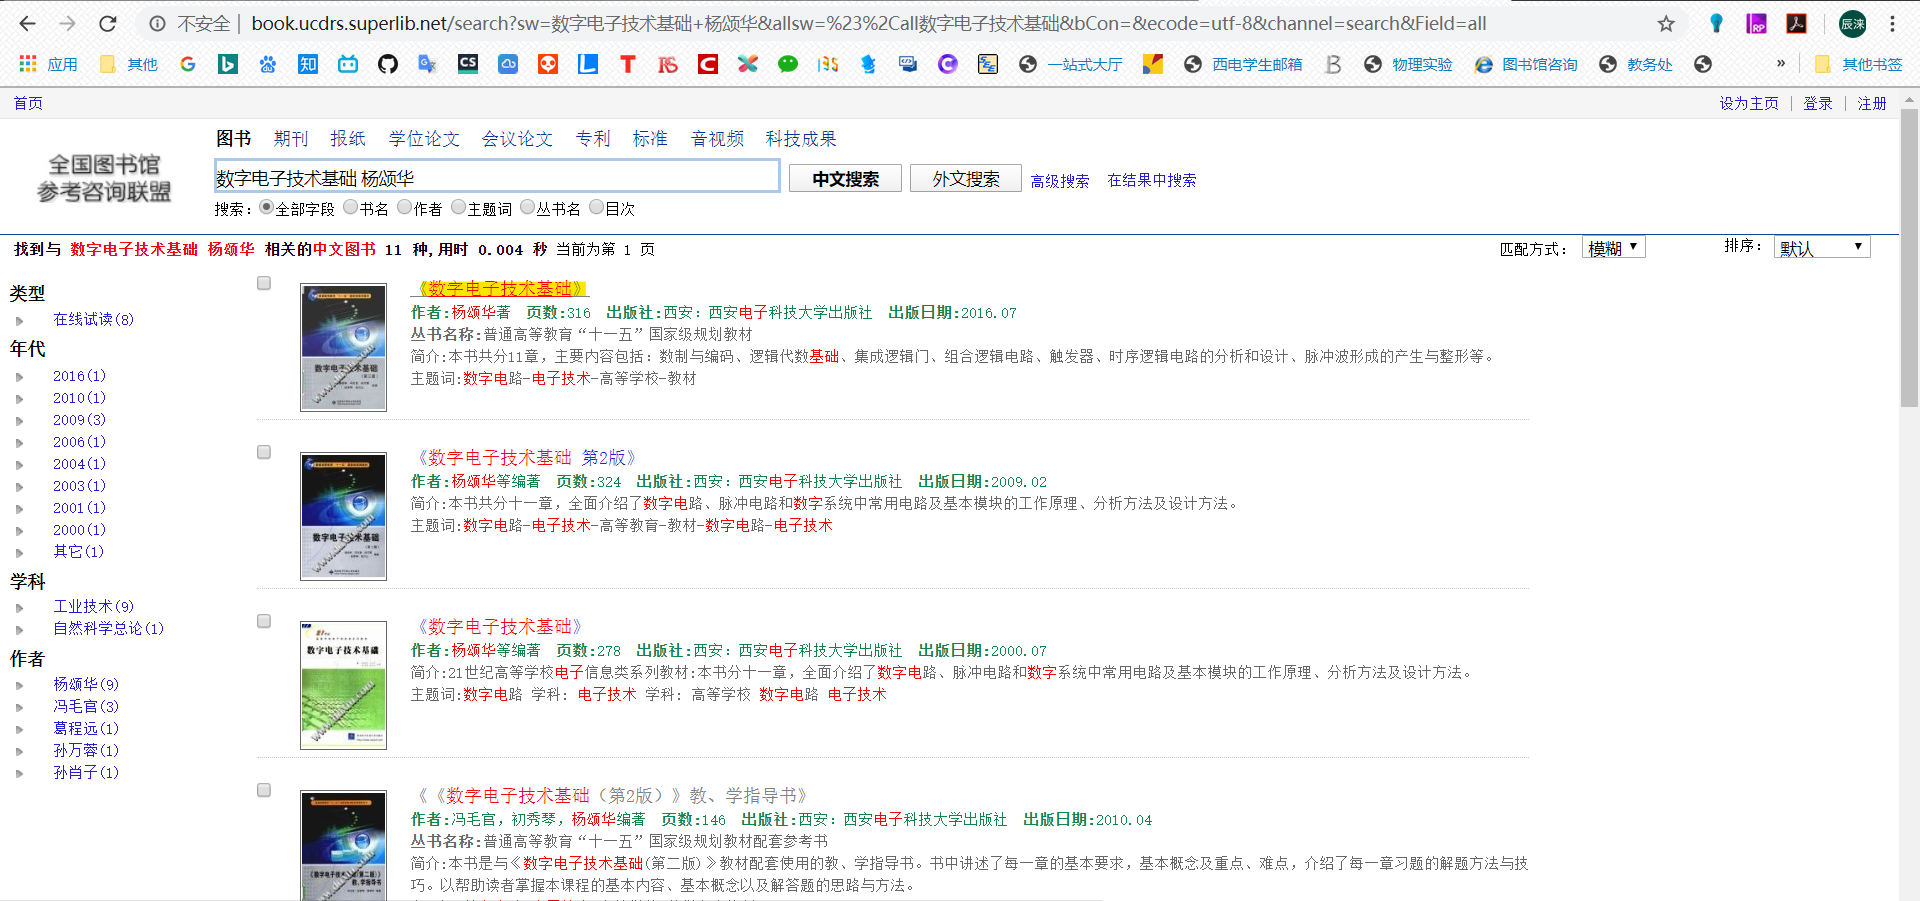Viewport: 1920px width, 901px height.
Task: Select the 书名 search radio button
Action: coord(350,207)
